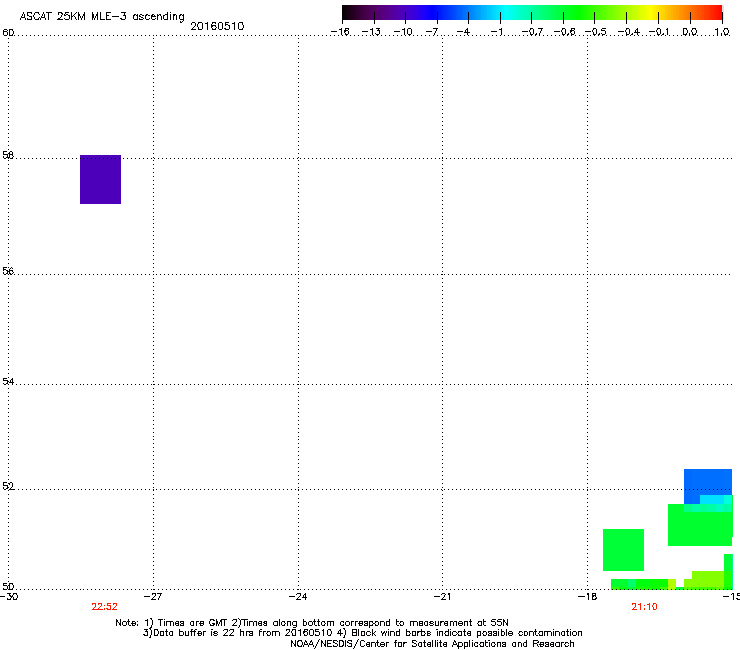Click the latitude axis label "58"

tap(8, 155)
